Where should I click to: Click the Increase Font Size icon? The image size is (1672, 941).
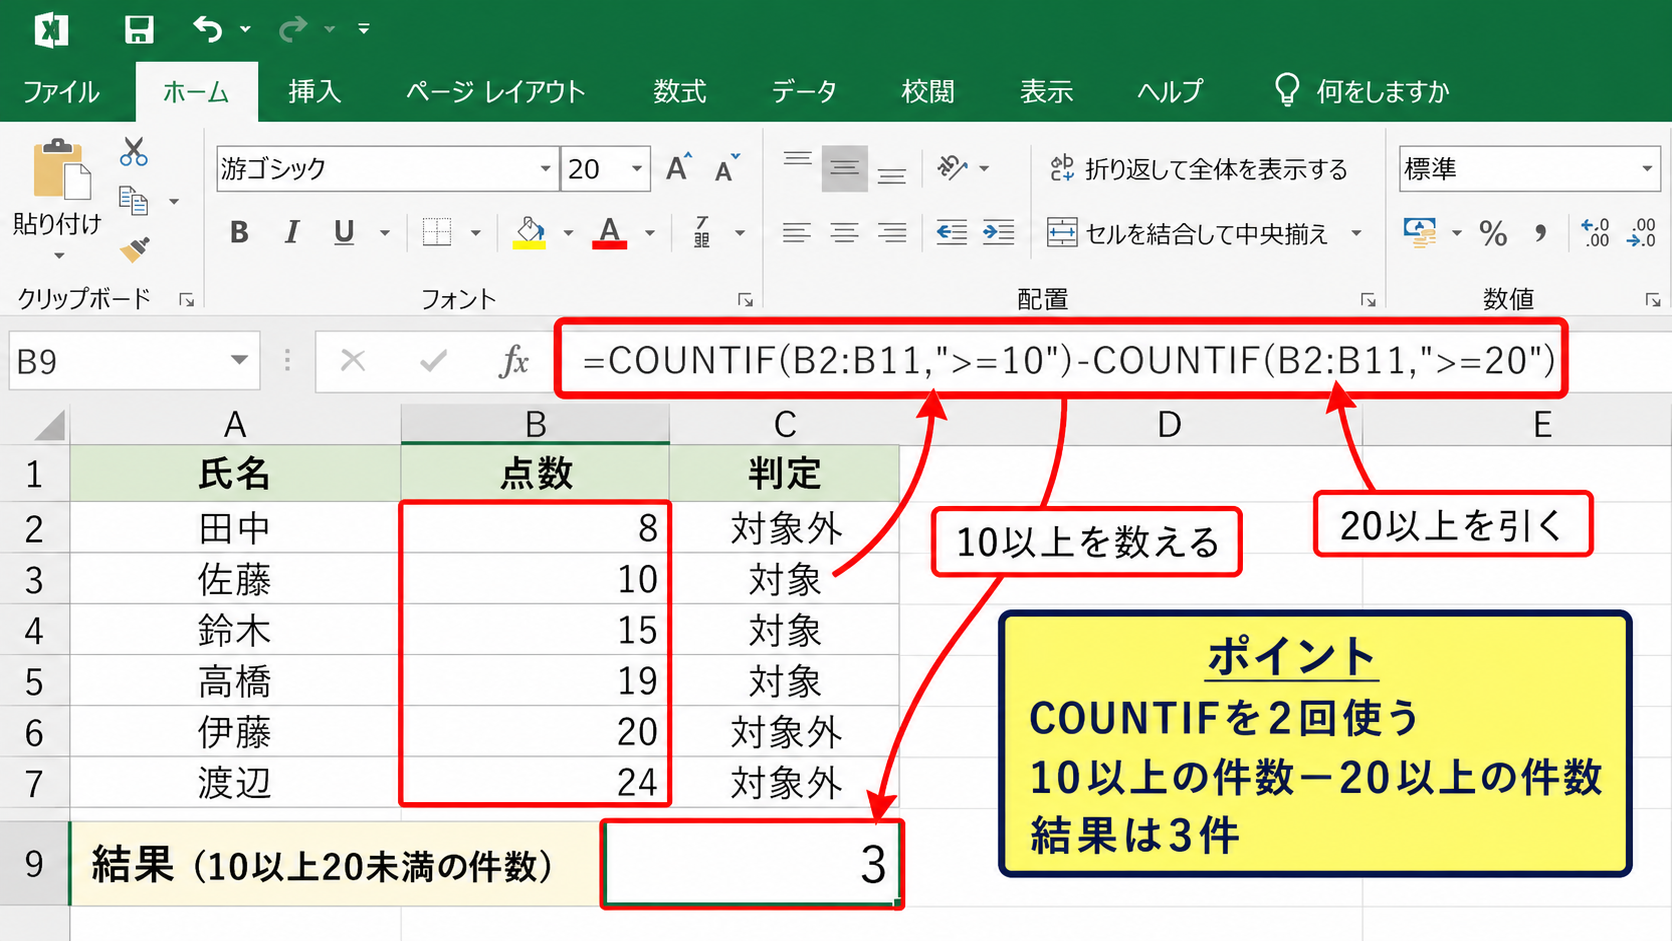point(679,168)
